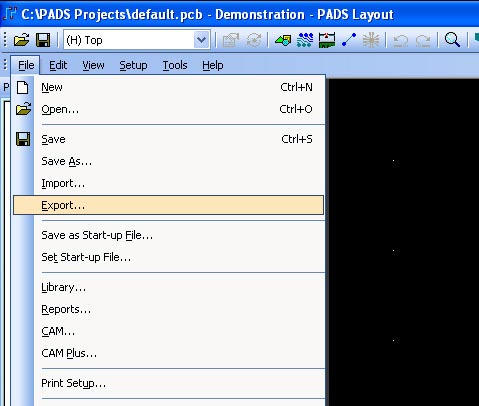The width and height of the screenshot is (479, 406).
Task: Open the Setup menu
Action: point(133,65)
